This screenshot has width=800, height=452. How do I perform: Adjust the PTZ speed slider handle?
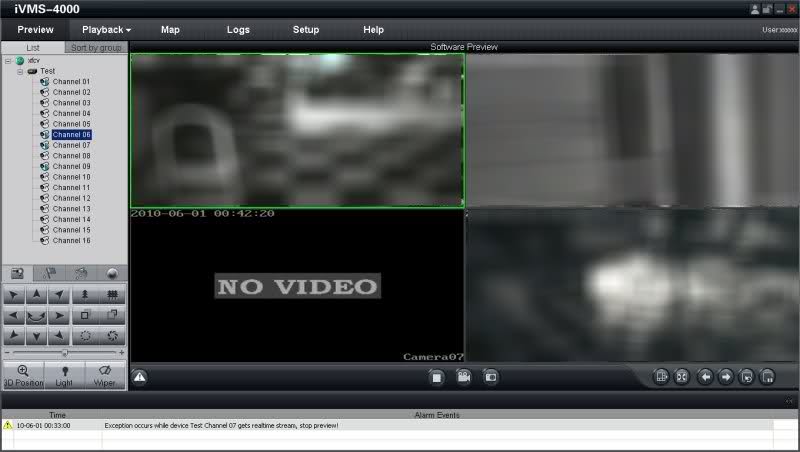click(x=65, y=352)
